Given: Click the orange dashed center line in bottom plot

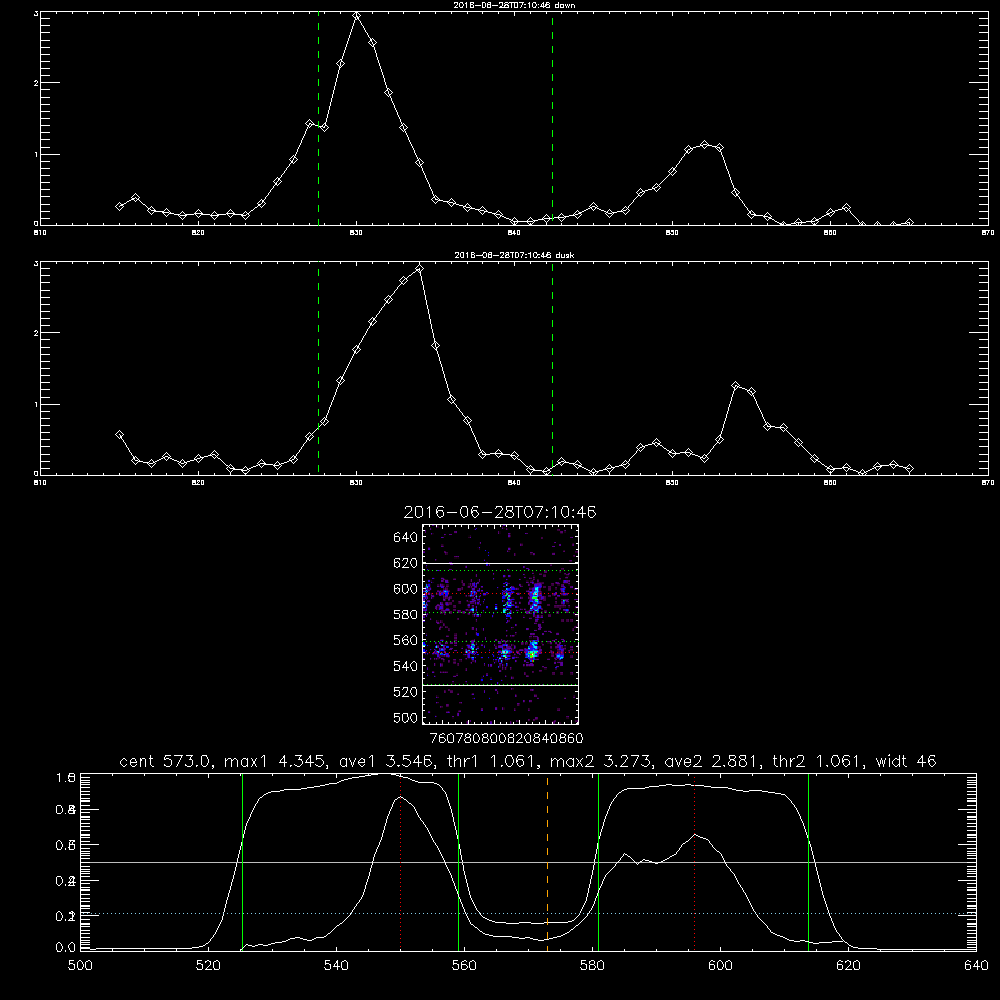Looking at the screenshot, I should [x=547, y=862].
